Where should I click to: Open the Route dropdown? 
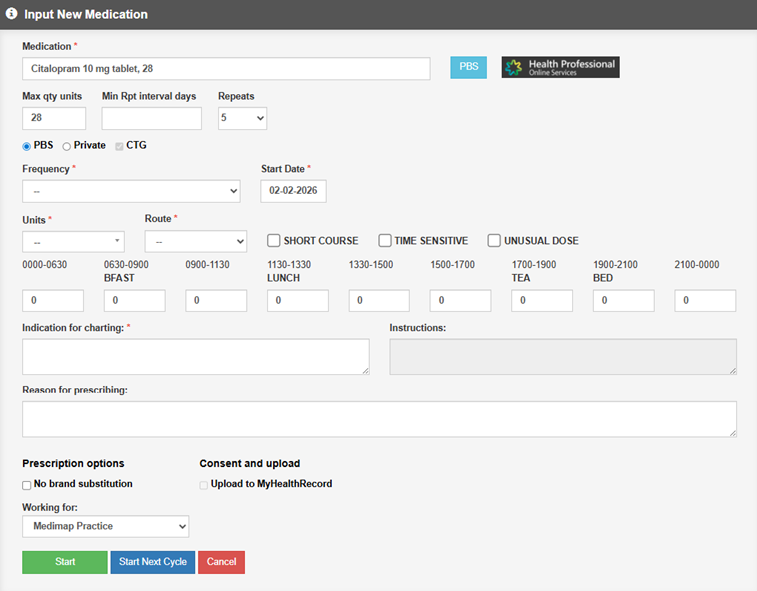[195, 242]
